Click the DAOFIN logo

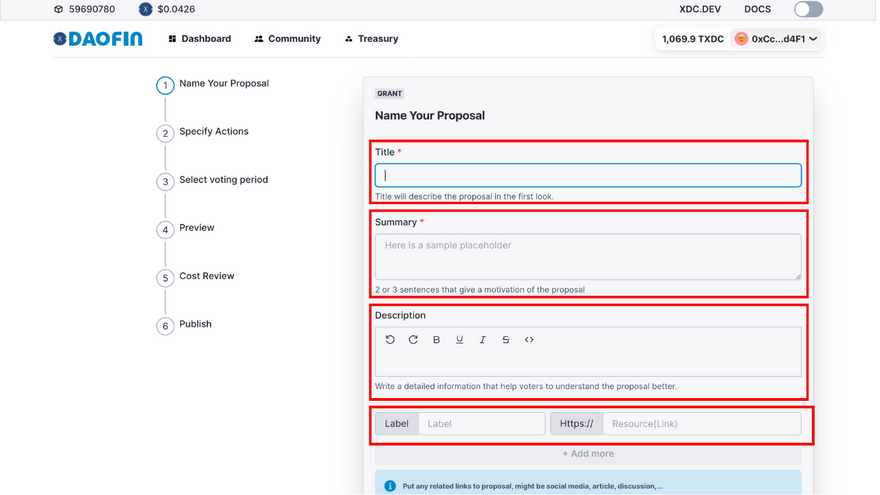(98, 39)
